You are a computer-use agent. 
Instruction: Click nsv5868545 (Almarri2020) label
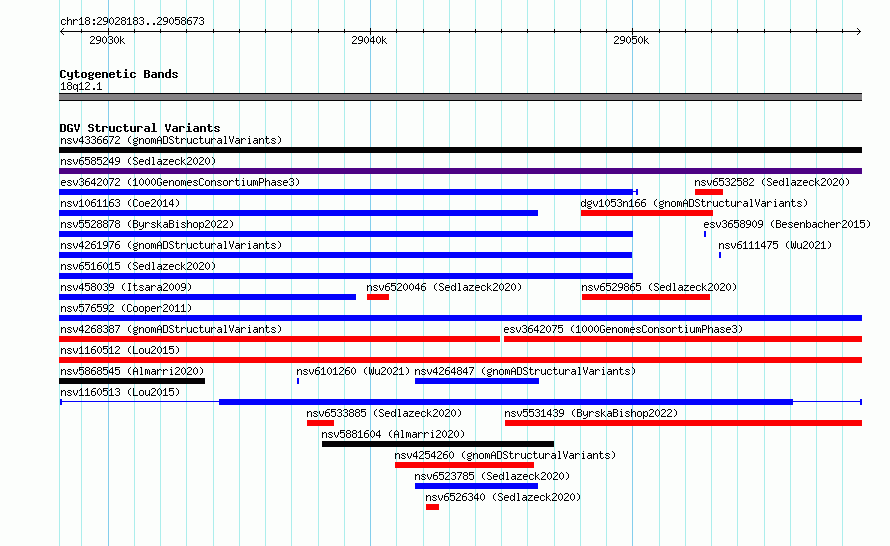tap(132, 371)
